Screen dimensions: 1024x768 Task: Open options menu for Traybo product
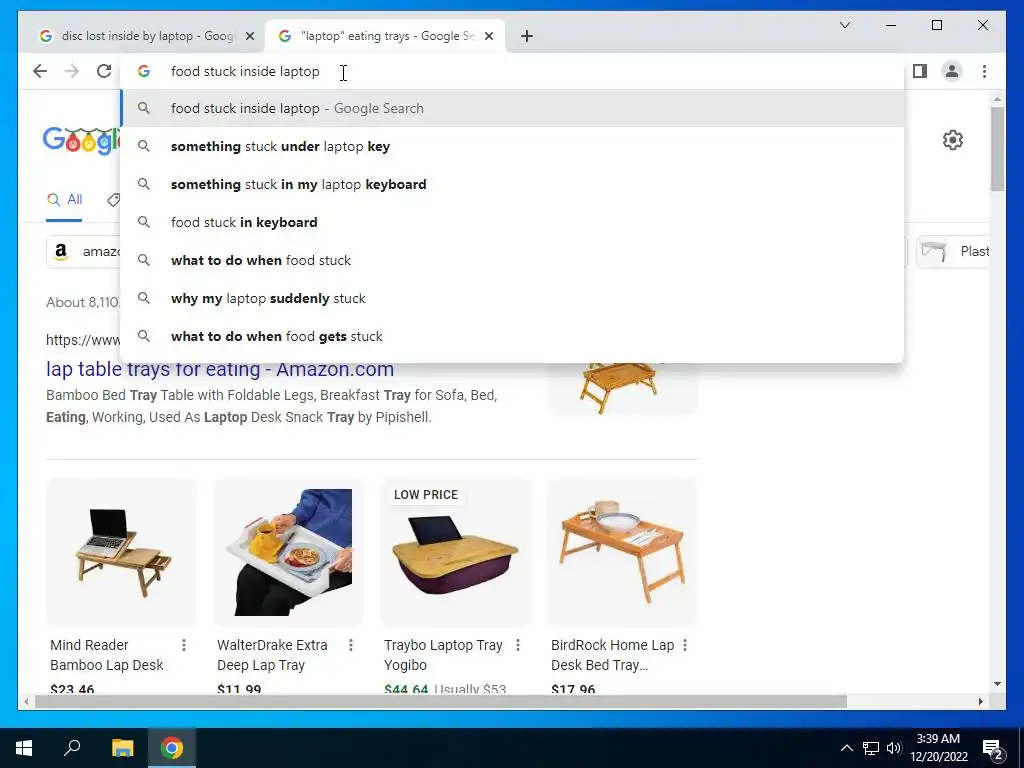[x=518, y=645]
